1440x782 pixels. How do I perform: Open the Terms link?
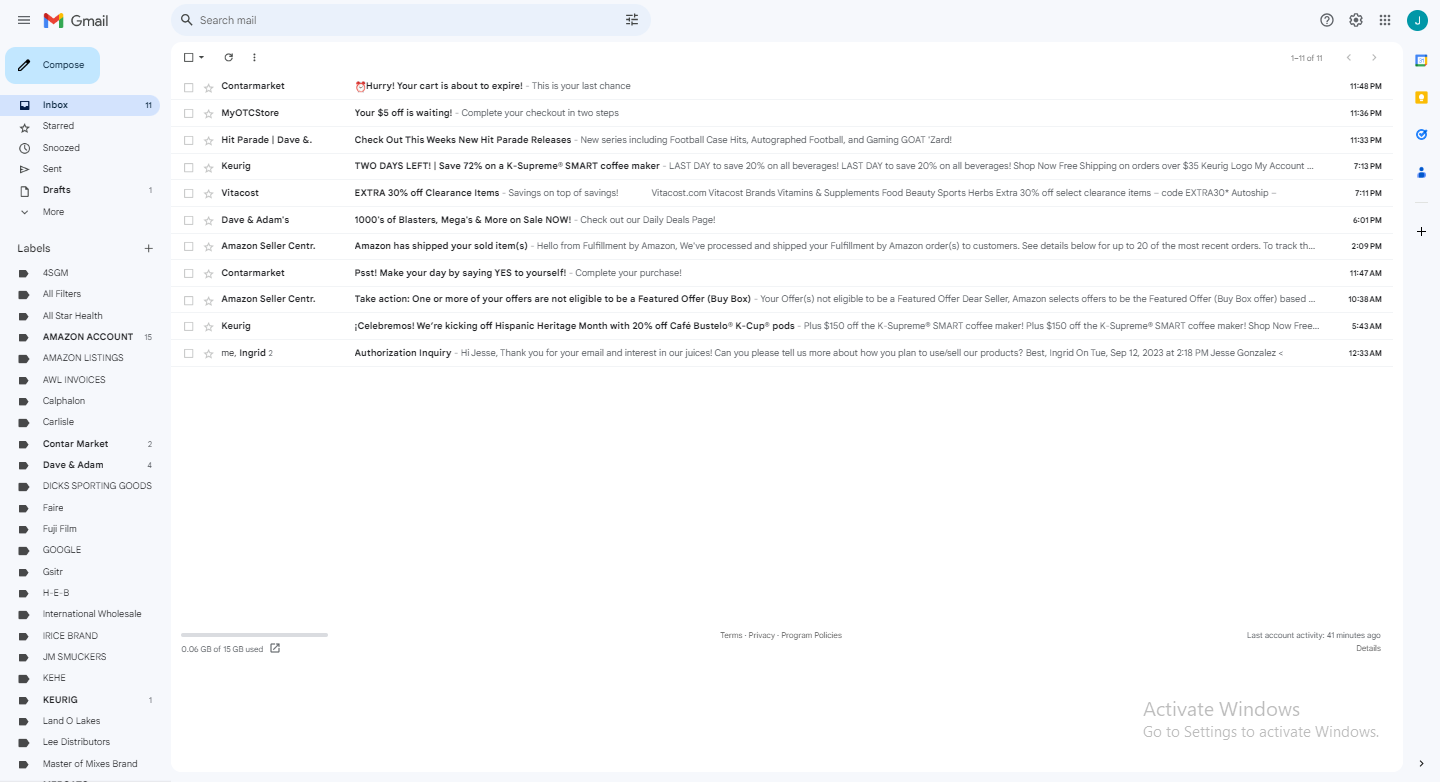pyautogui.click(x=731, y=636)
